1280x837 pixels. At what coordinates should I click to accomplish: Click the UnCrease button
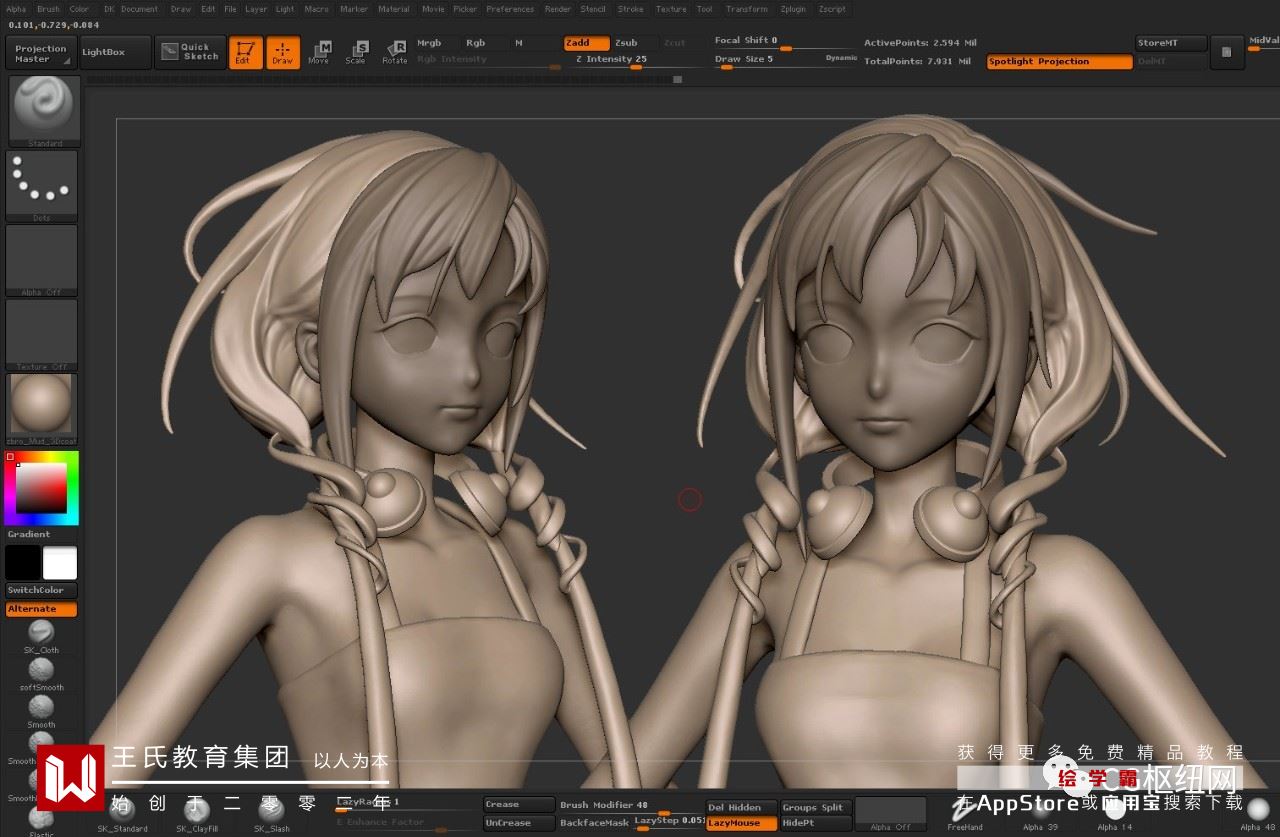[x=519, y=823]
